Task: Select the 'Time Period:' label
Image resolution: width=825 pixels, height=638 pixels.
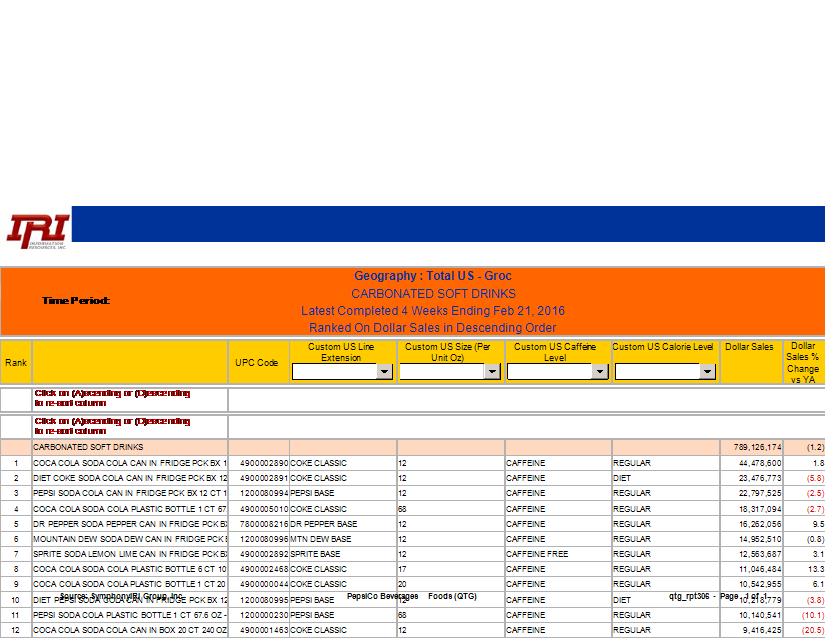Action: (76, 300)
